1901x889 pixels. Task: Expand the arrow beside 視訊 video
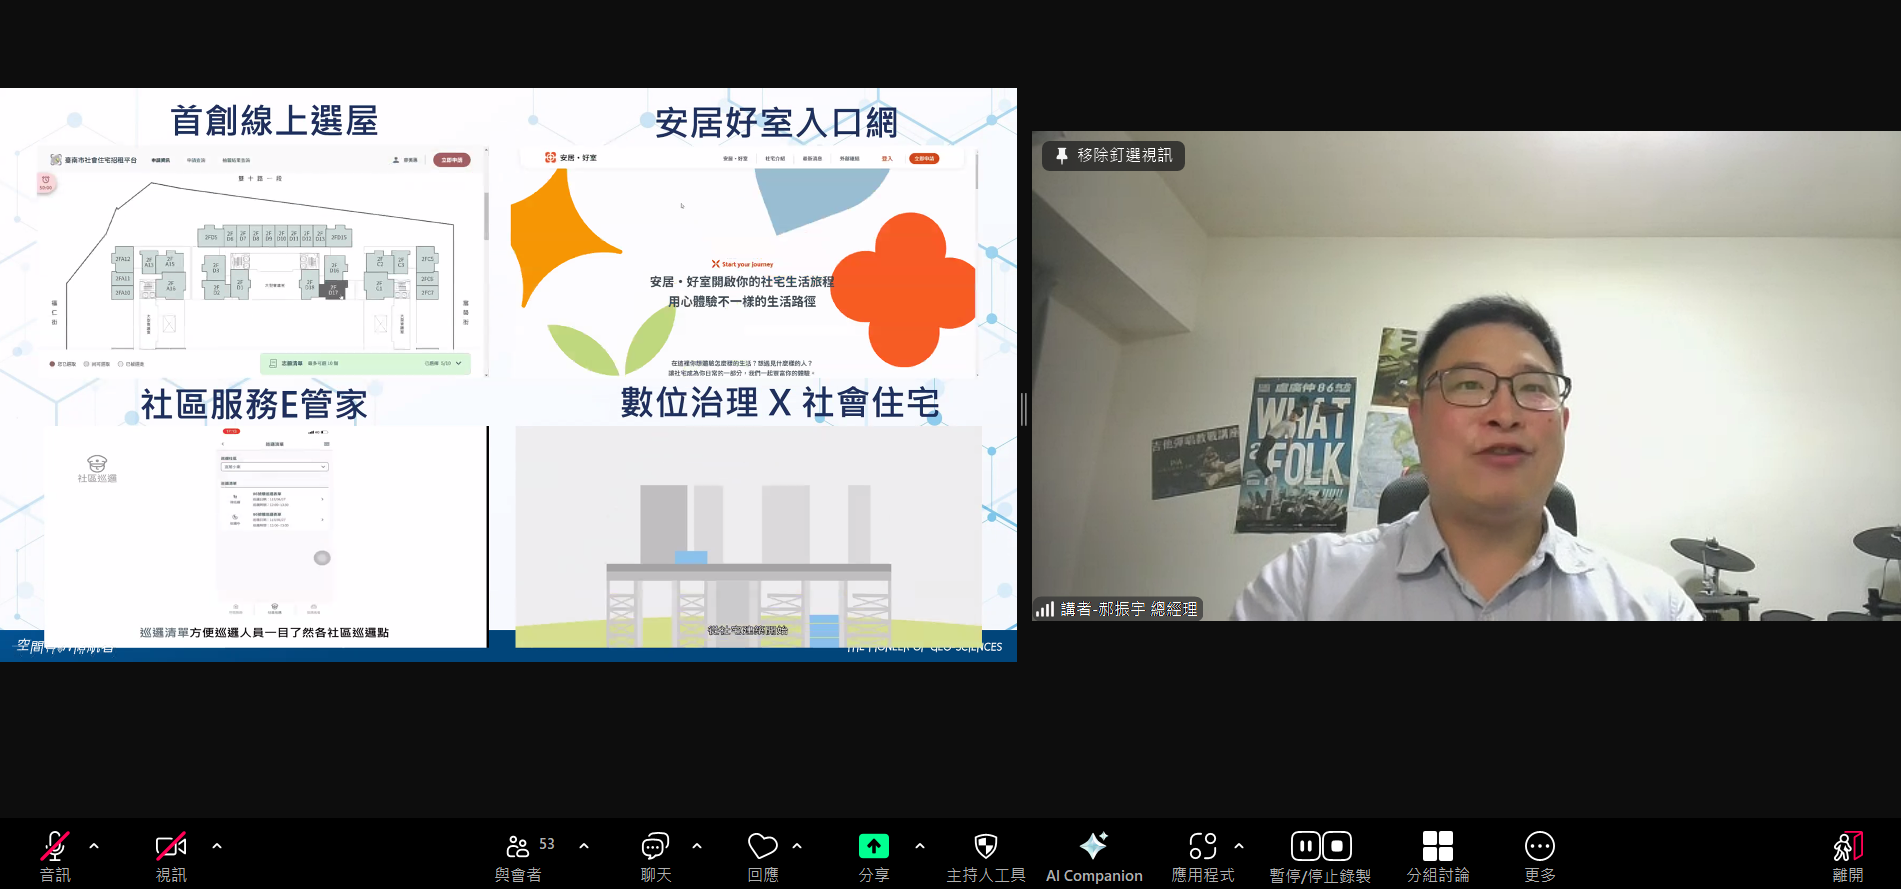217,846
